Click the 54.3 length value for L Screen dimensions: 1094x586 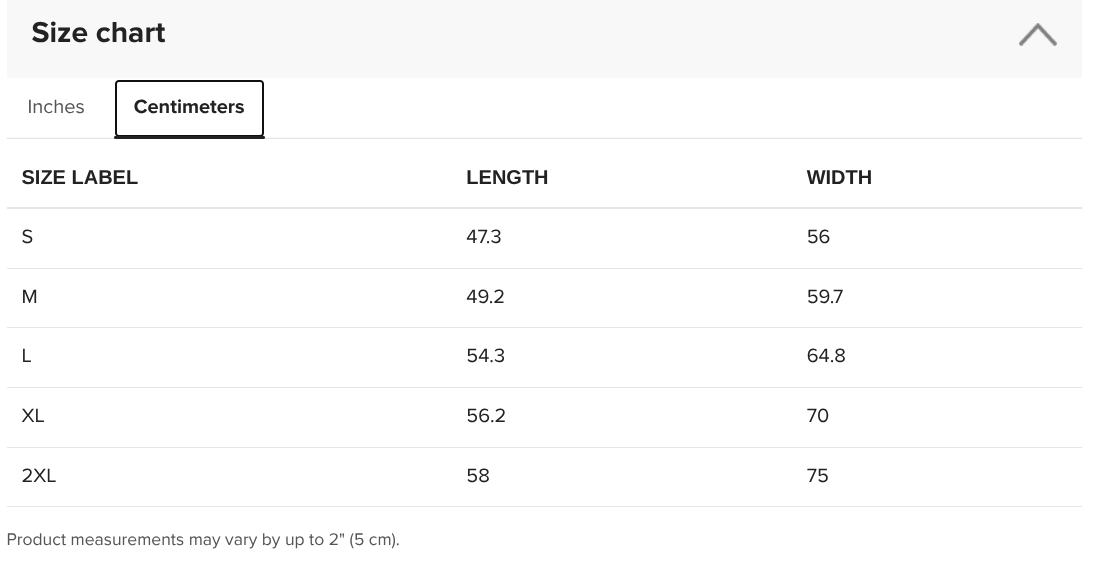pos(485,356)
